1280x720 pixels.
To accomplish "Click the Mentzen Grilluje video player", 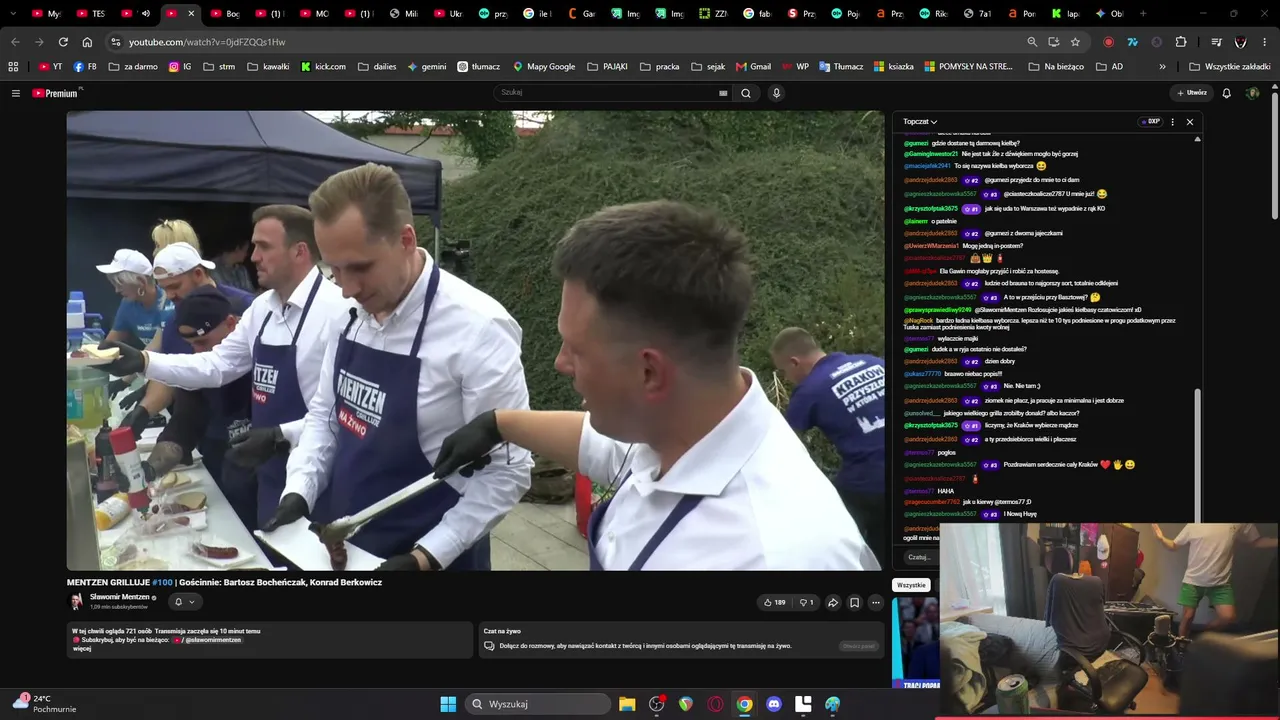I will tap(475, 340).
